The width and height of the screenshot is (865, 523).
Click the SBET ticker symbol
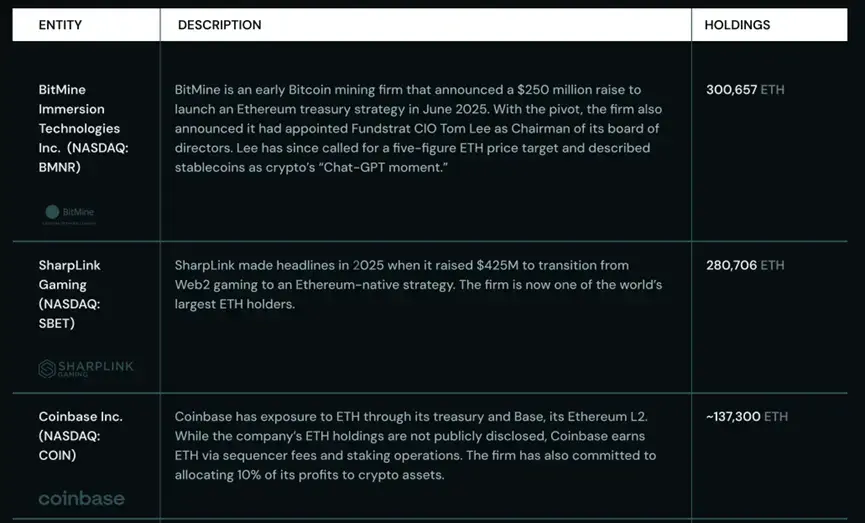56,323
